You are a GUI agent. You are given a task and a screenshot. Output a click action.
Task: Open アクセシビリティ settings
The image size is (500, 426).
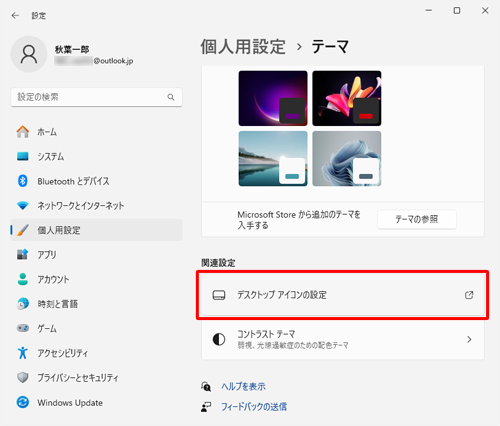[x=96, y=353]
